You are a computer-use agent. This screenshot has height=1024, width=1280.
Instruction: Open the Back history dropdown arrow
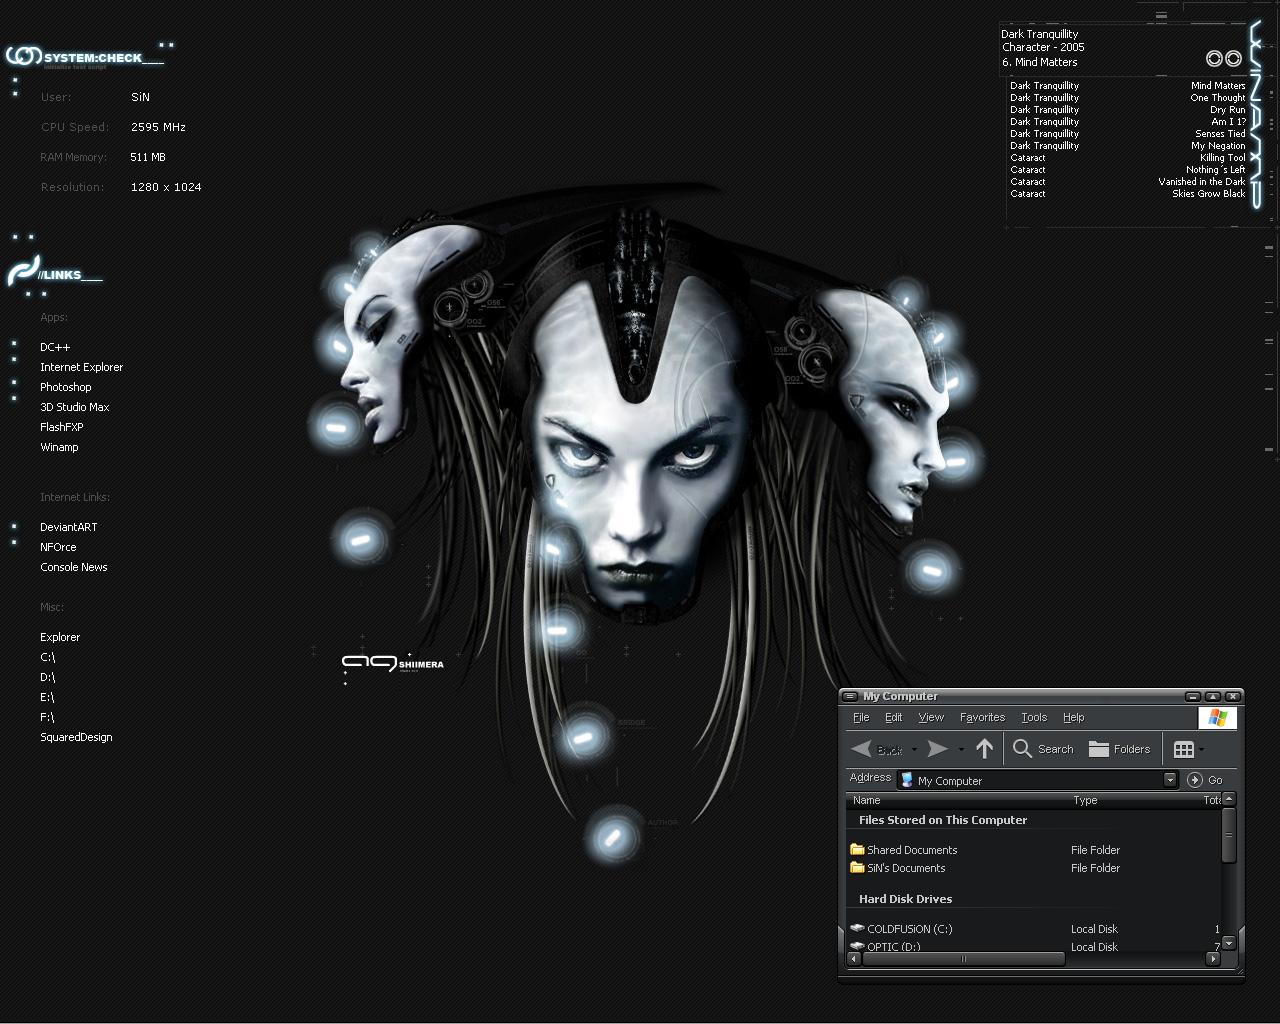(914, 749)
